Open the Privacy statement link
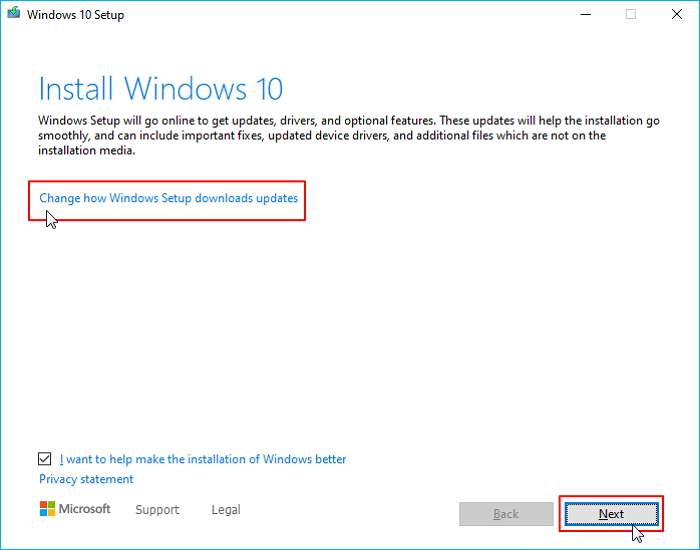Viewport: 700px width, 550px height. pos(86,479)
